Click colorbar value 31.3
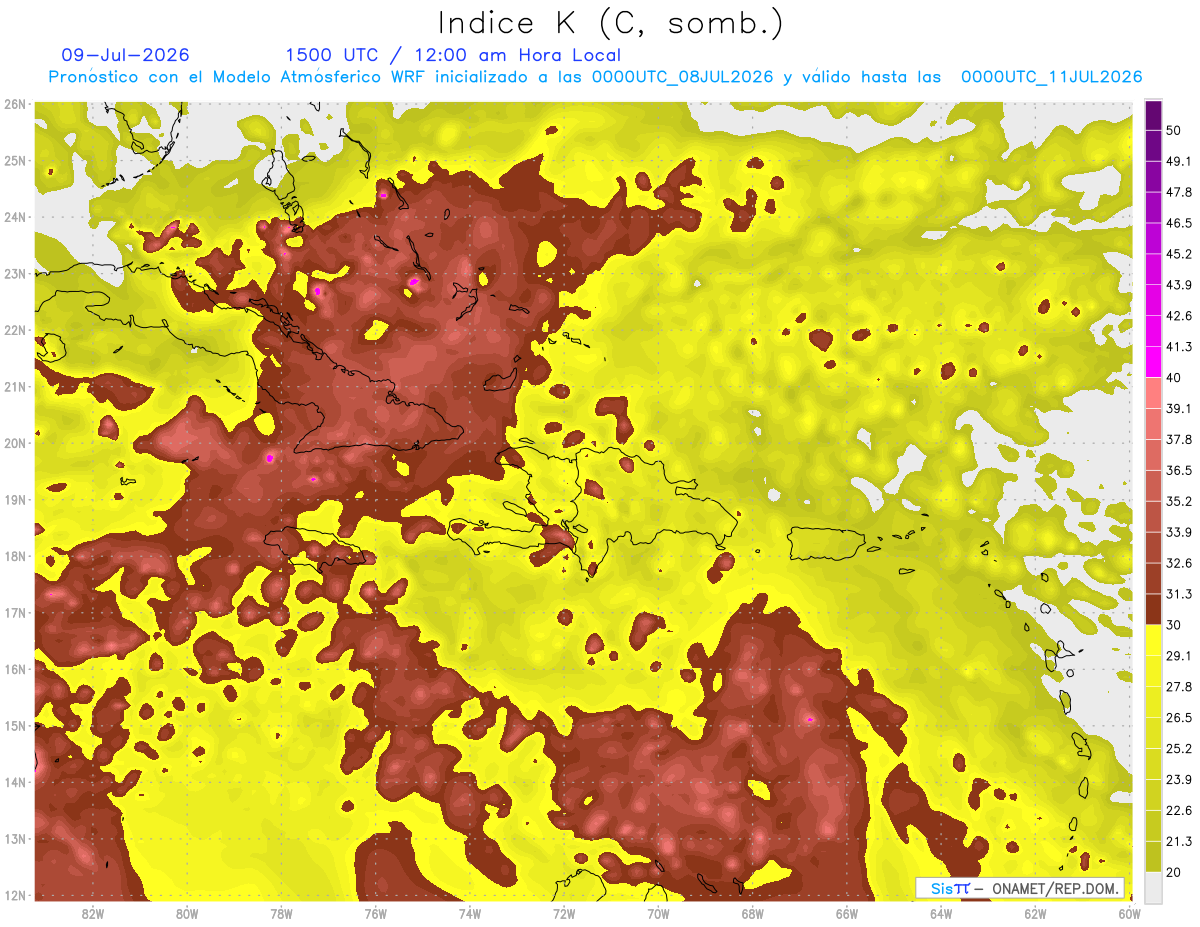Screen dimensions: 1200x927 (x=1178, y=594)
